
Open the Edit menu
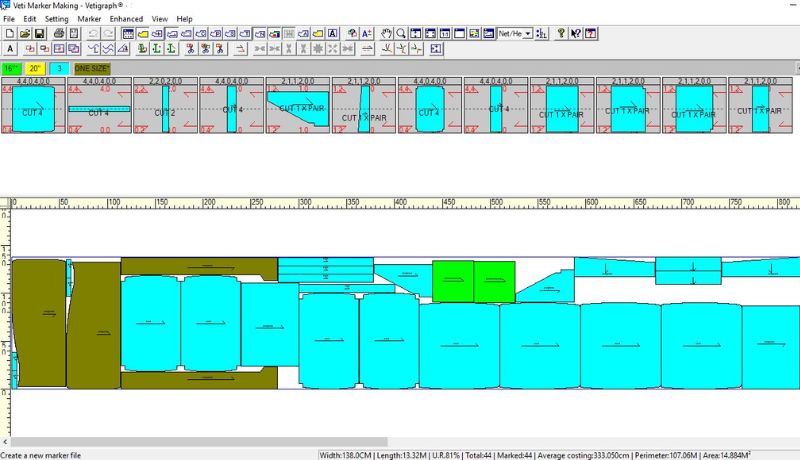pos(30,19)
